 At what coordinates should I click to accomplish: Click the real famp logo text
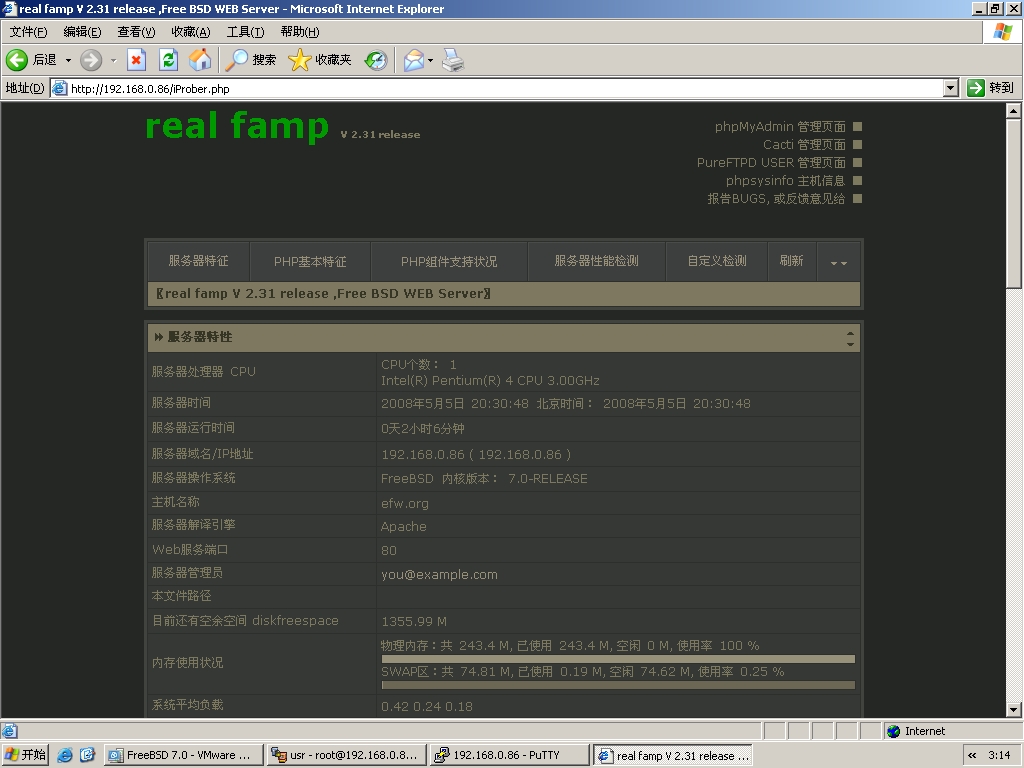[x=236, y=126]
